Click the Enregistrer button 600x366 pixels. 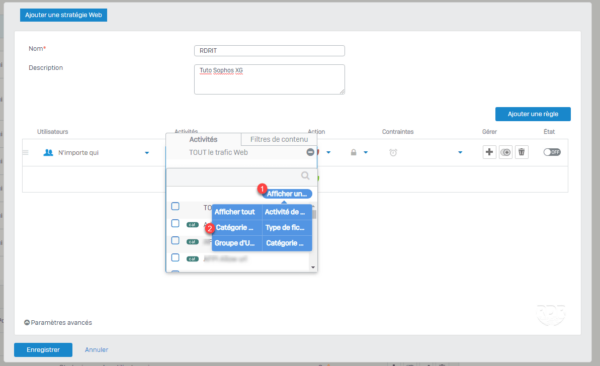[43, 350]
